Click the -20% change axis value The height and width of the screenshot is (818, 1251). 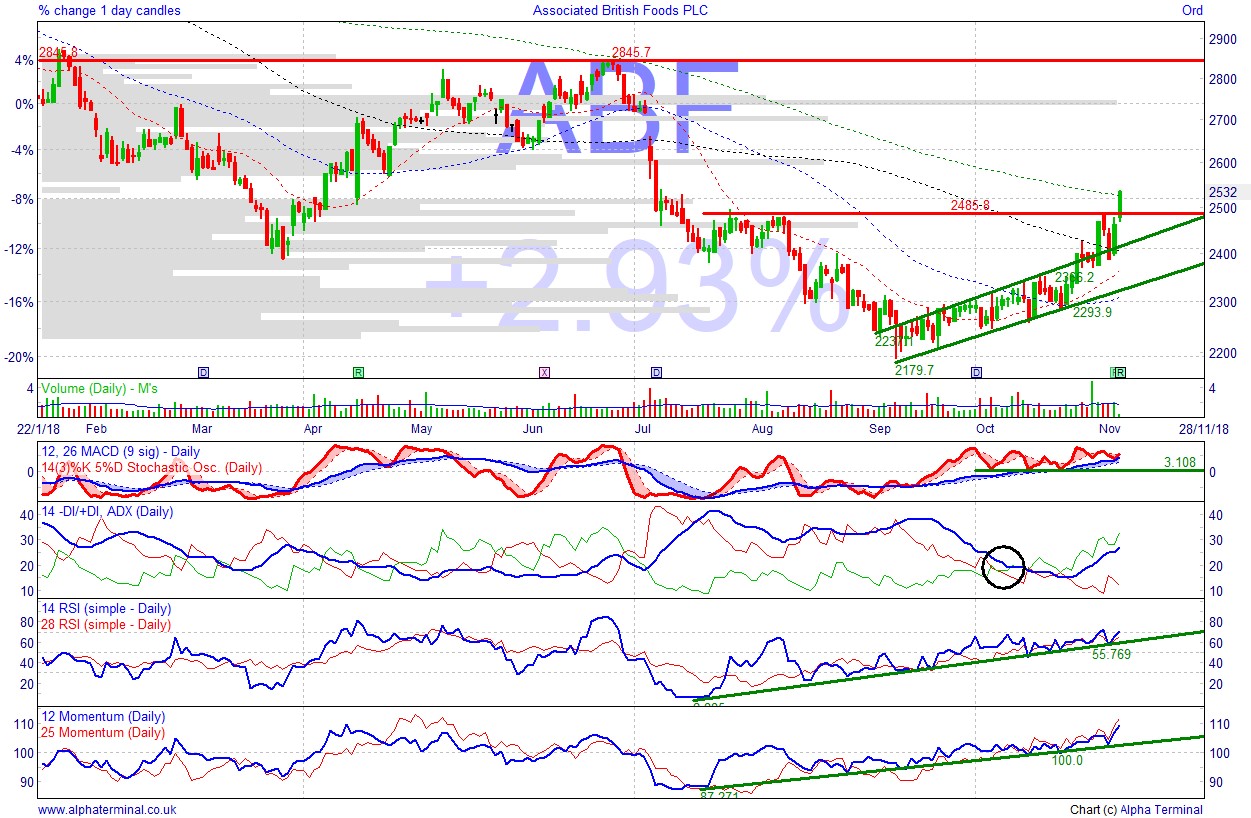click(20, 357)
